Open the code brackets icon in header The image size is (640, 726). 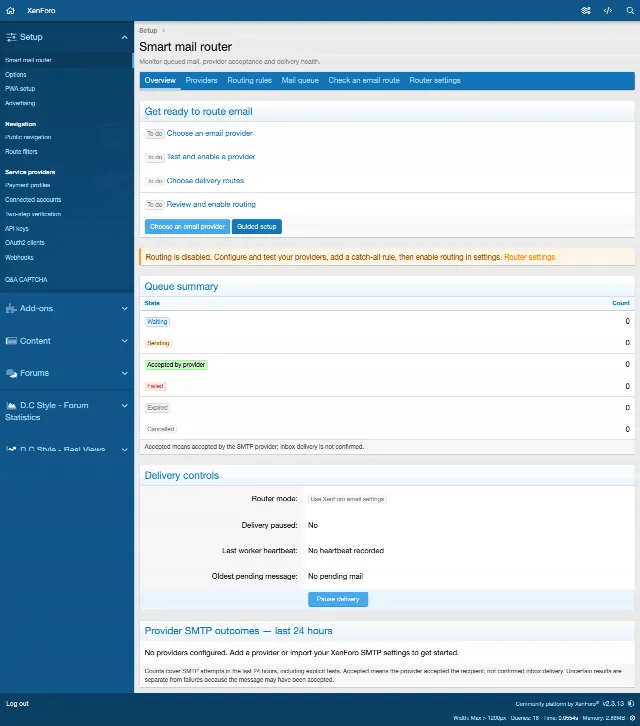[608, 10]
